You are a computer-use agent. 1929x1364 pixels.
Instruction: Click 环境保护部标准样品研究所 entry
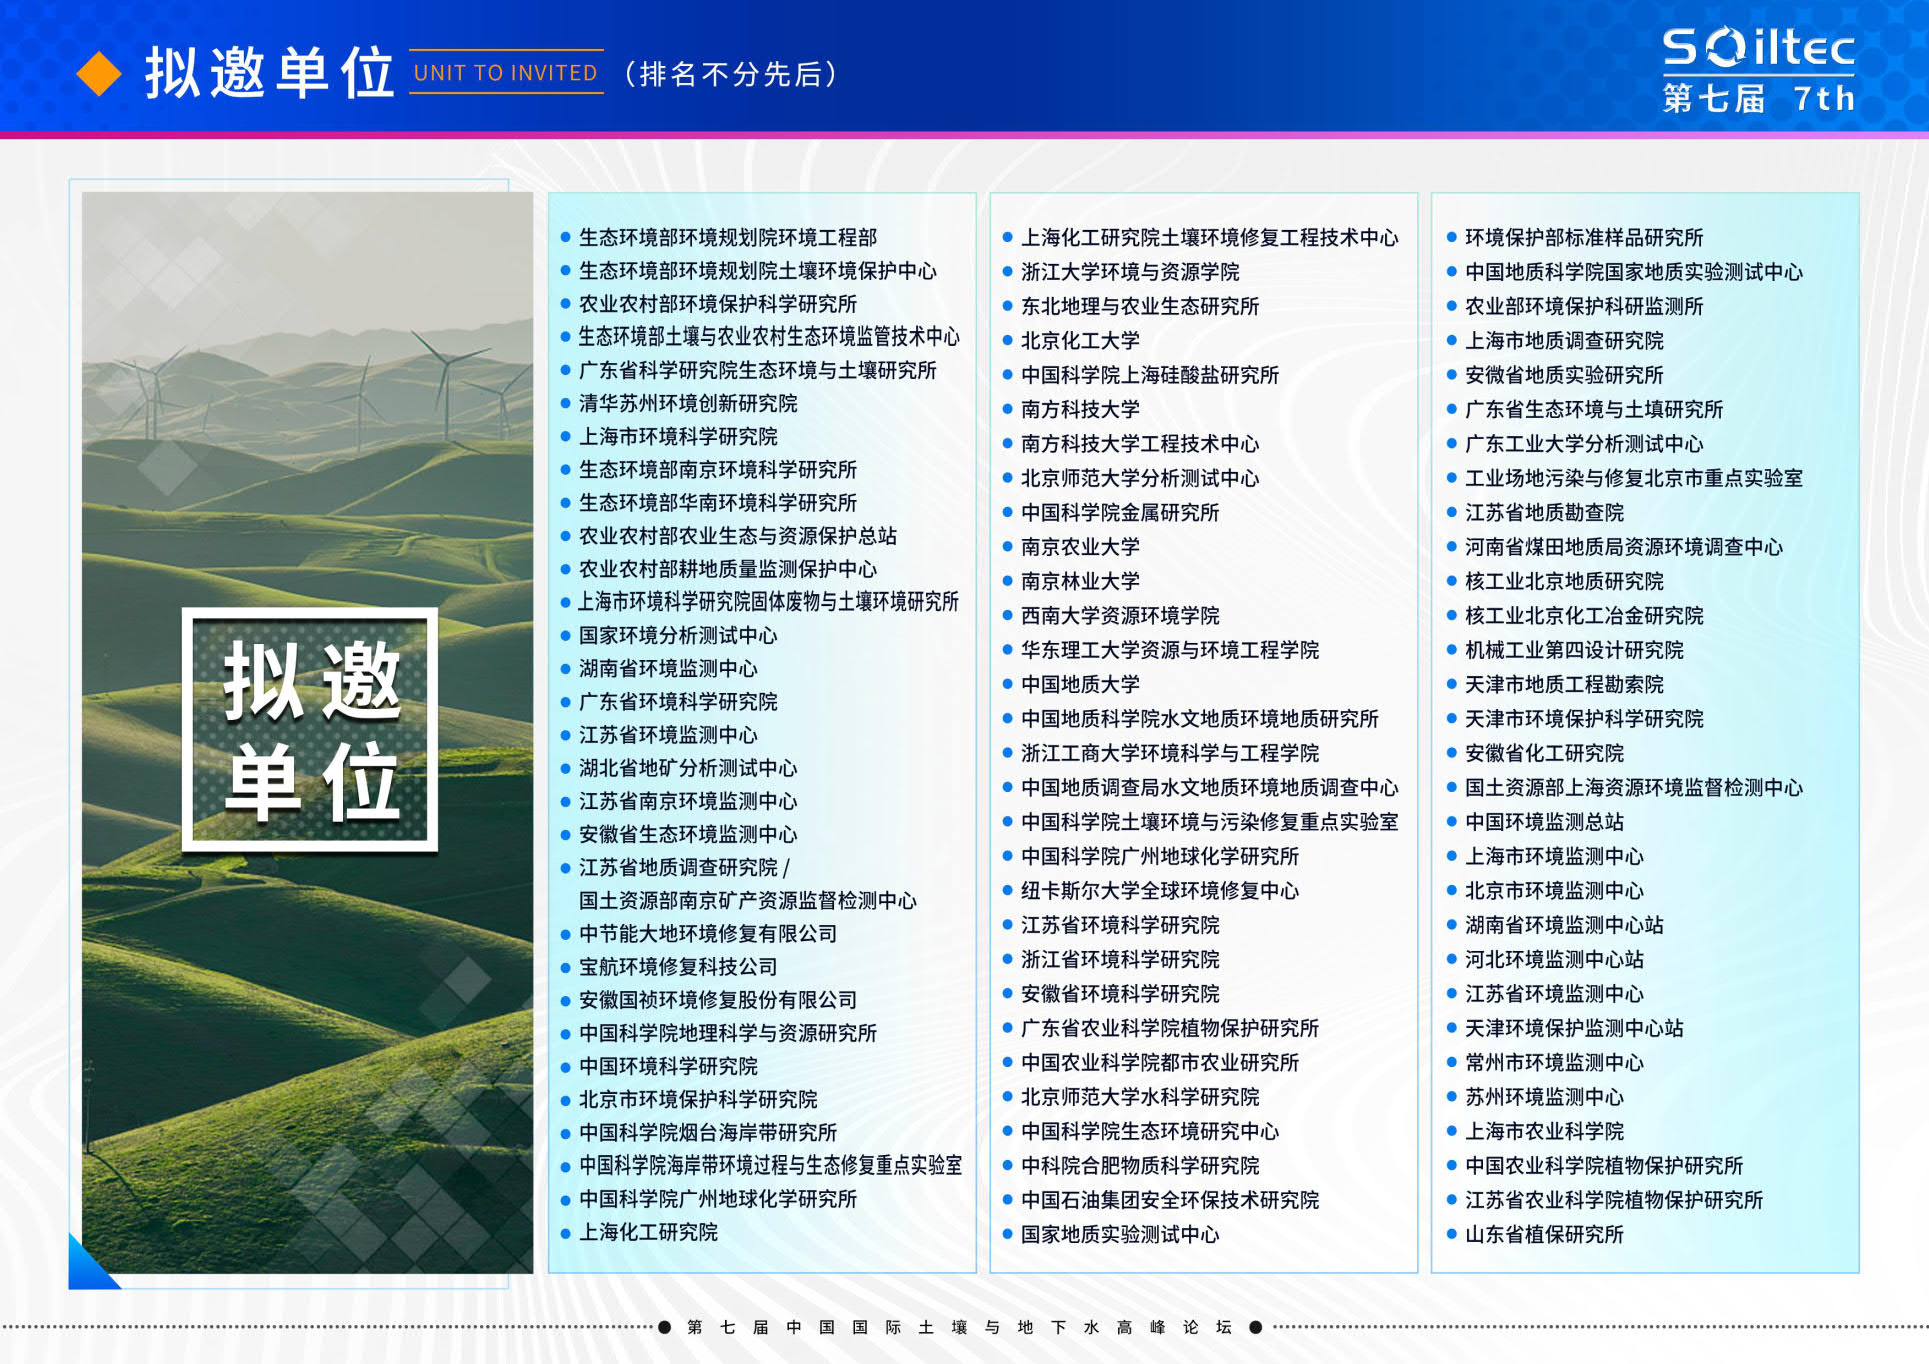pos(1584,237)
